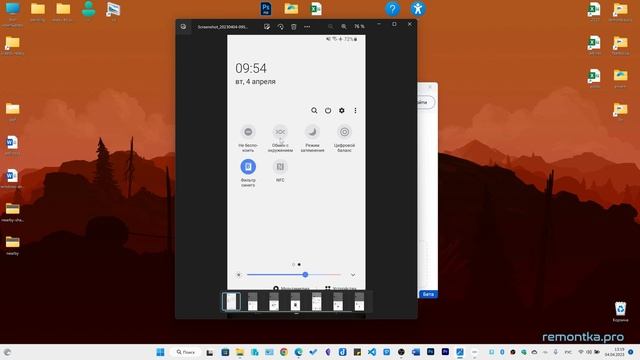Select the first filmstrip thumbnail
640x360 pixels.
click(231, 302)
